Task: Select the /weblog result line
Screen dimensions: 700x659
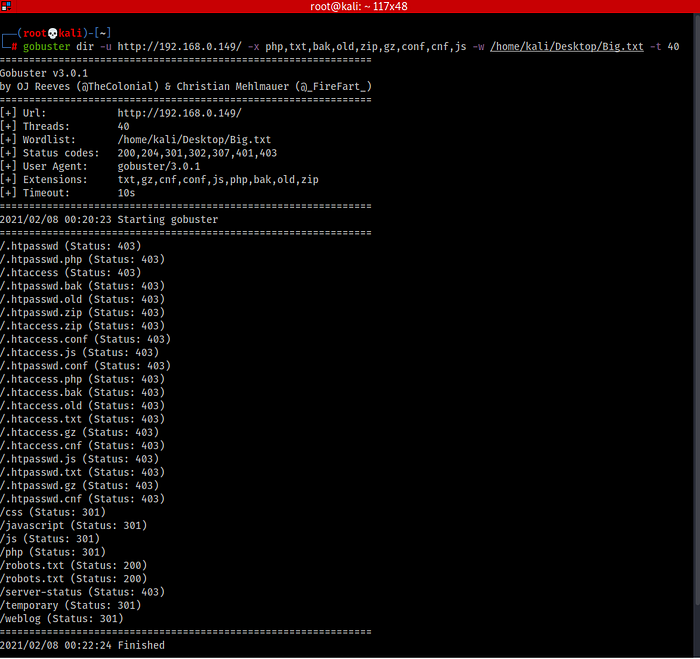Action: 62,618
